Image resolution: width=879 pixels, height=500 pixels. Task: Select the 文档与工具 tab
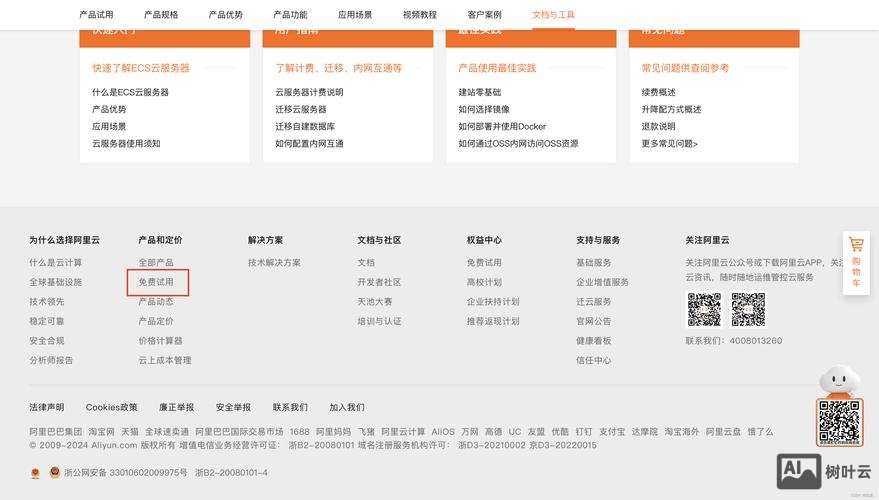tap(553, 15)
